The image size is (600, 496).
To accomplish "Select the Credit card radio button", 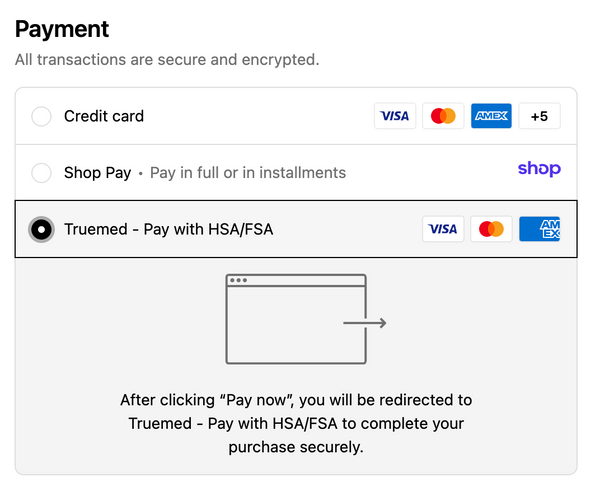I will tap(41, 116).
